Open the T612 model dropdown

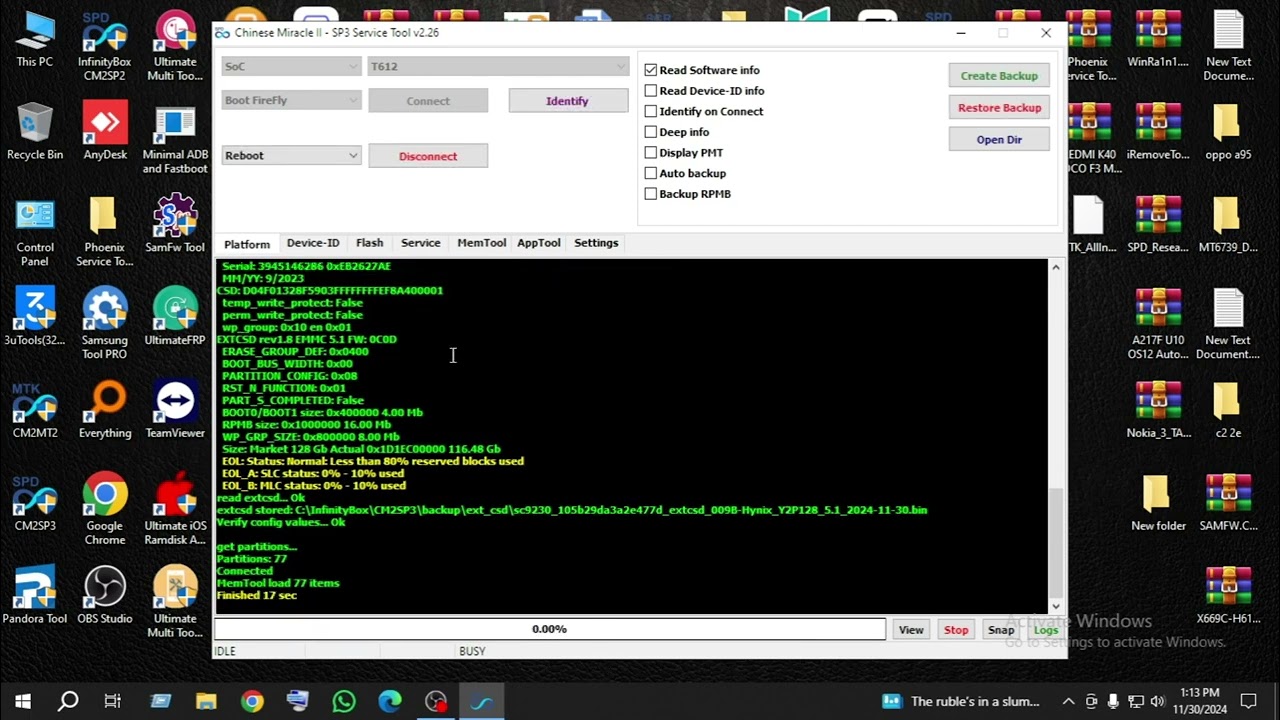point(498,66)
